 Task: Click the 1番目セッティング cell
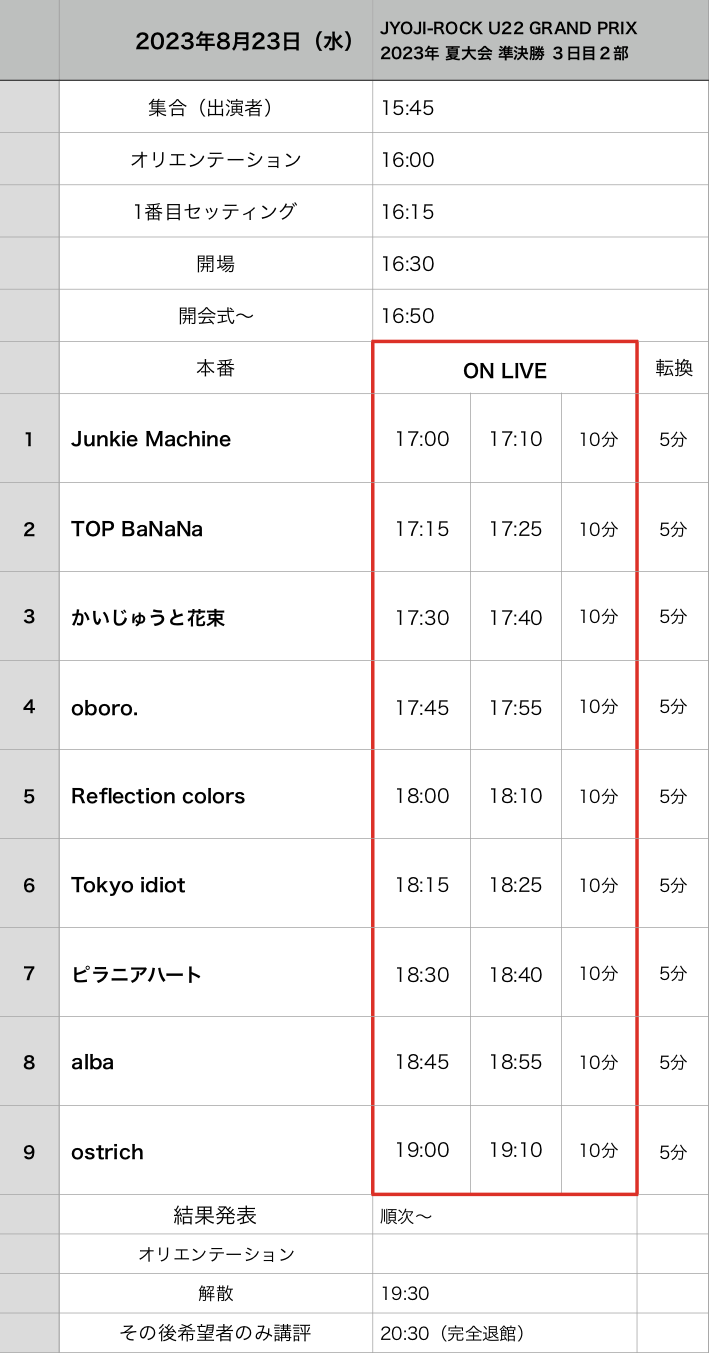[x=216, y=211]
